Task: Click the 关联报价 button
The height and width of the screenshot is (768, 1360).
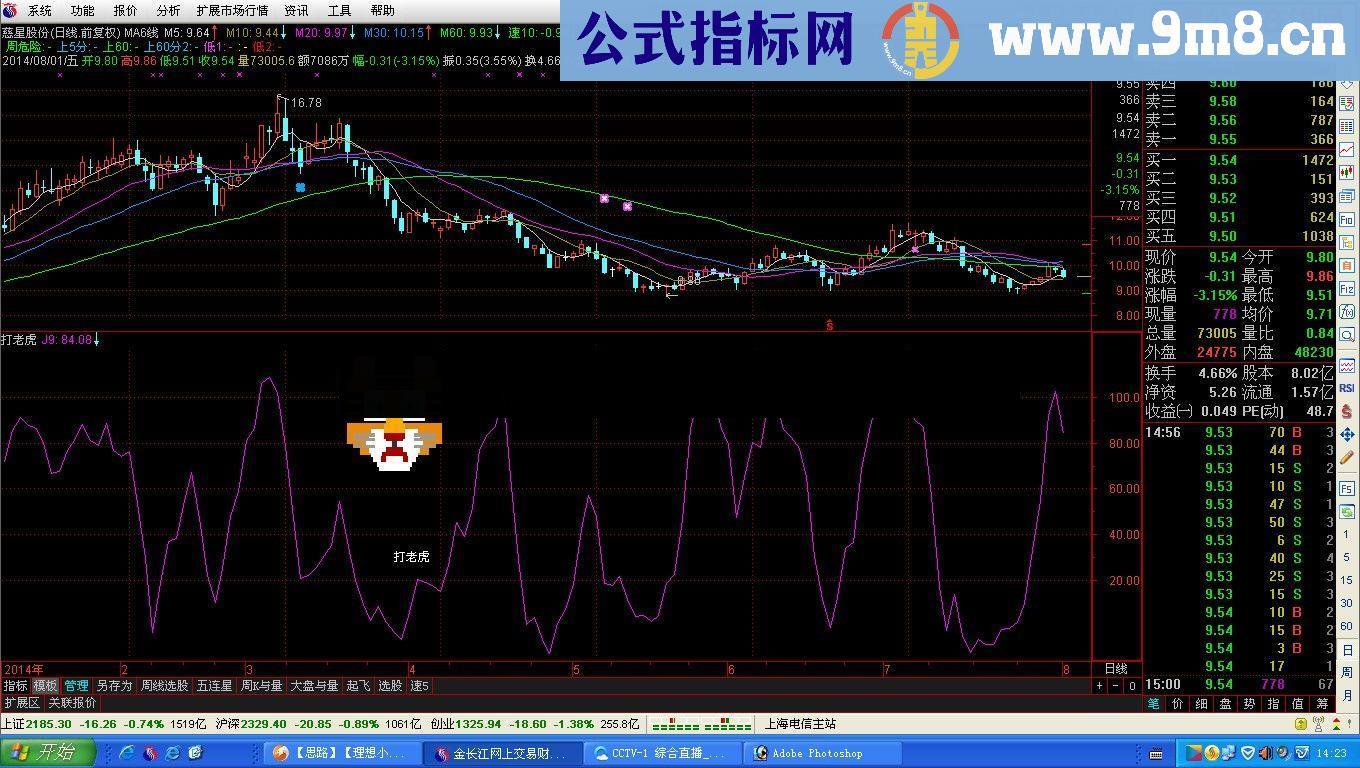Action: tap(72, 703)
